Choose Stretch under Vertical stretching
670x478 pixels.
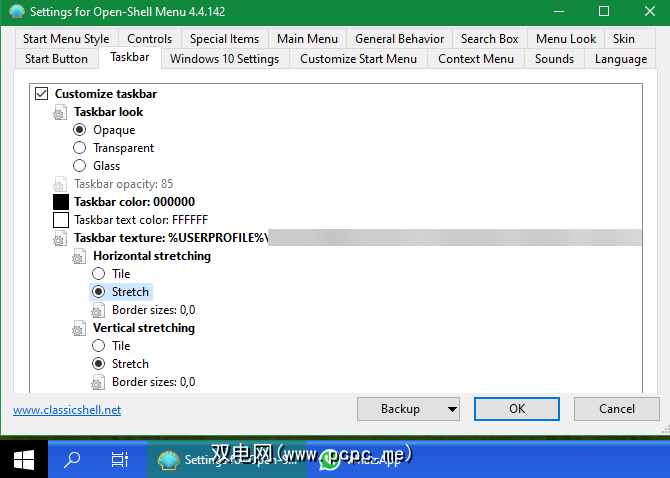click(x=98, y=364)
